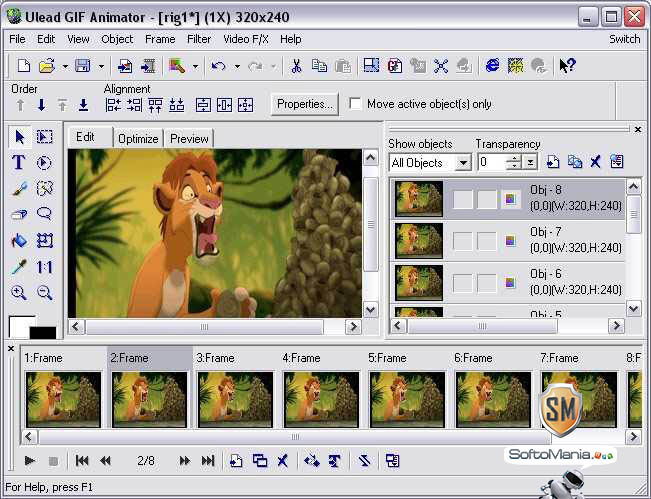Click the Align Left icon
651x499 pixels.
113,105
